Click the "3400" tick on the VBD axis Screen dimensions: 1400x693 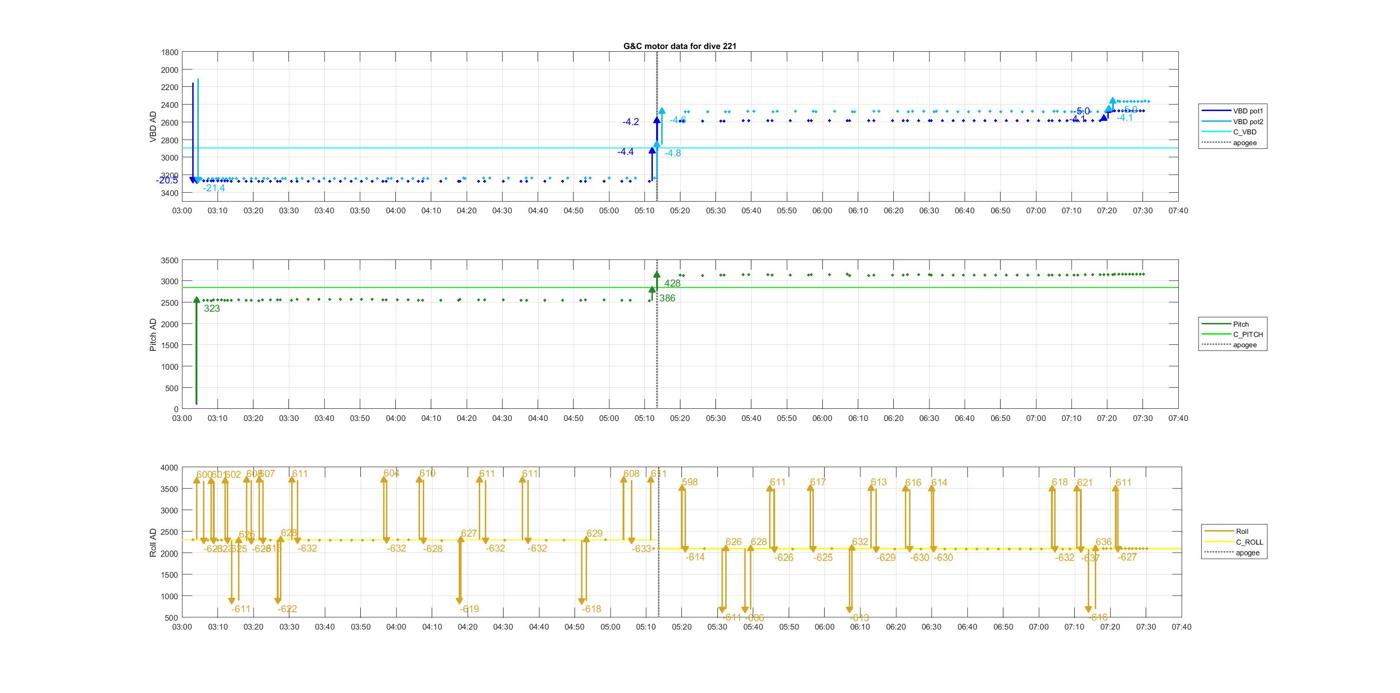click(170, 193)
